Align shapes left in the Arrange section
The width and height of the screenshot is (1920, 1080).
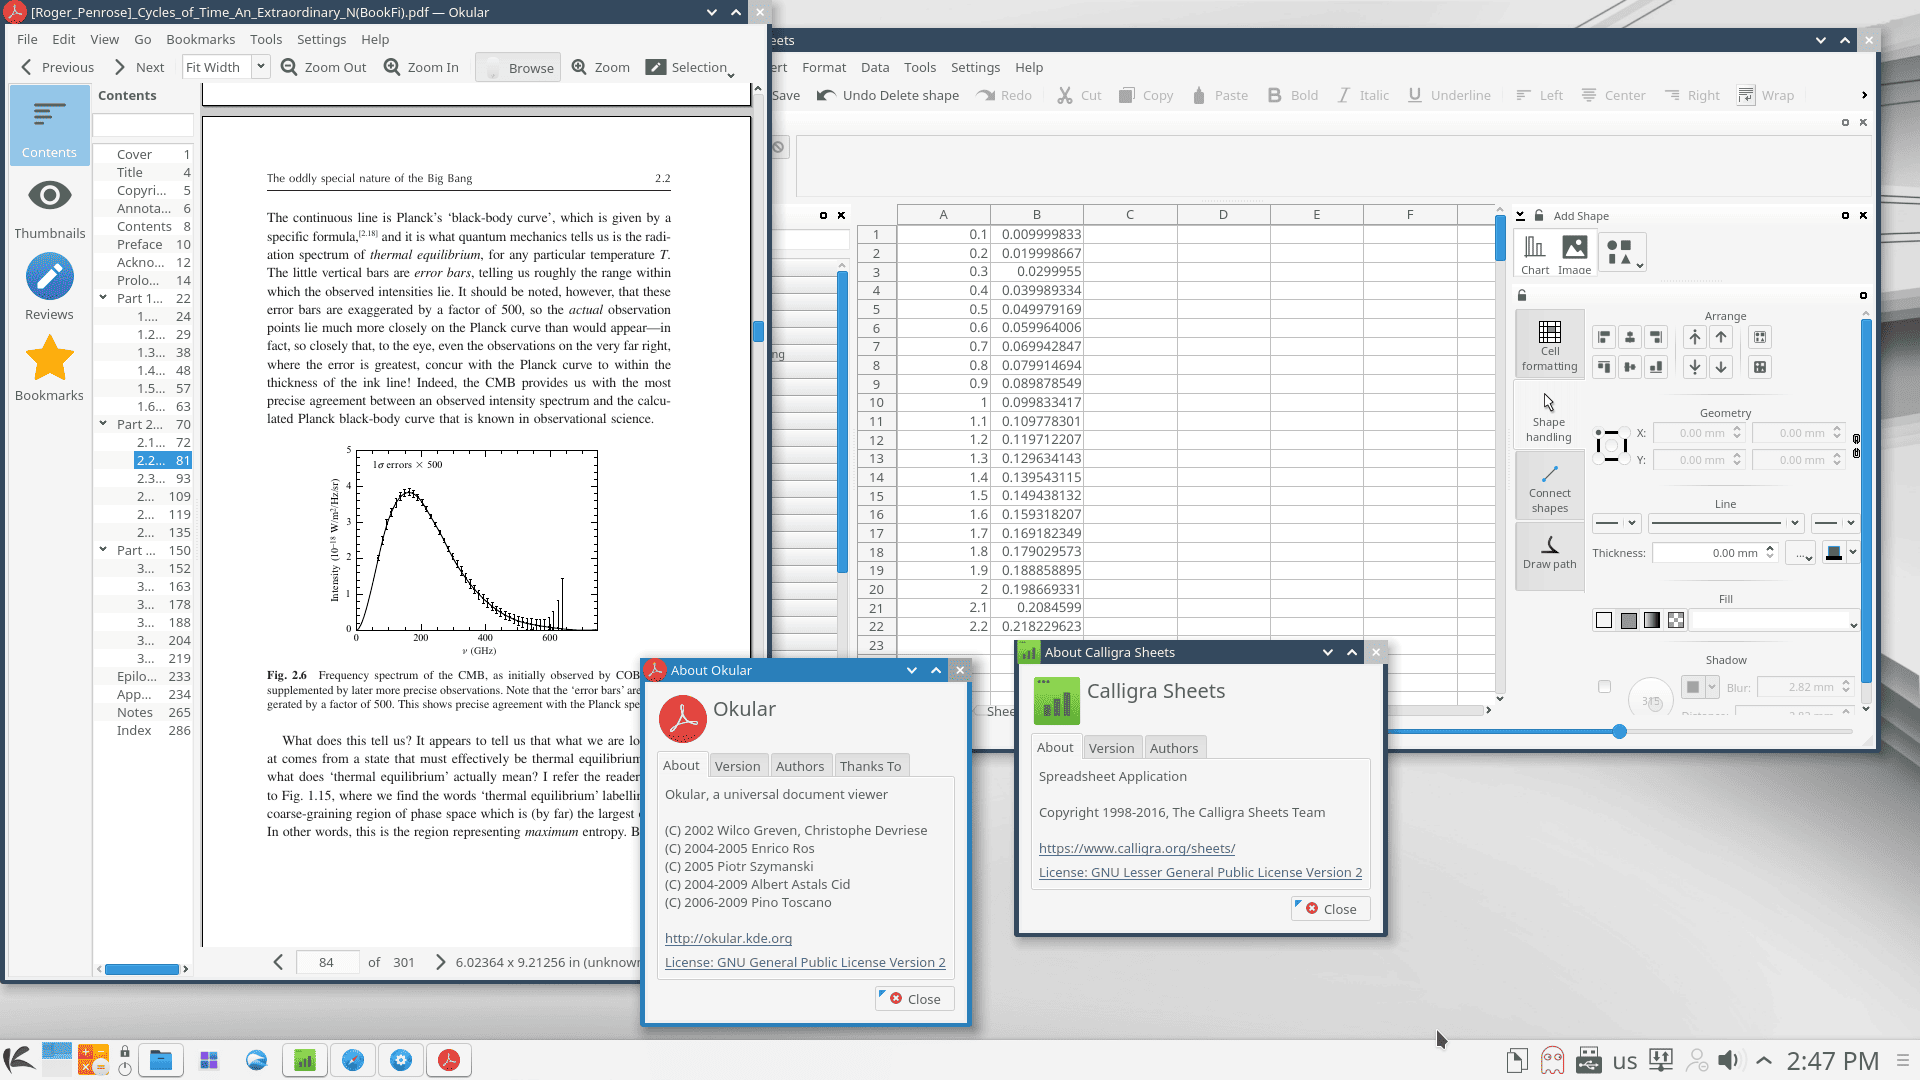click(1604, 337)
